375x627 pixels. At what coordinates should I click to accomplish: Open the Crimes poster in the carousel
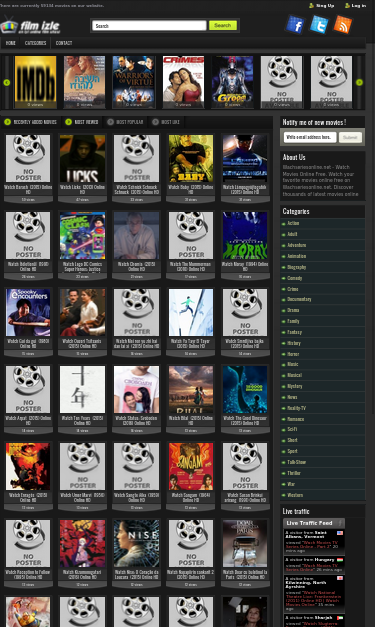[183, 82]
